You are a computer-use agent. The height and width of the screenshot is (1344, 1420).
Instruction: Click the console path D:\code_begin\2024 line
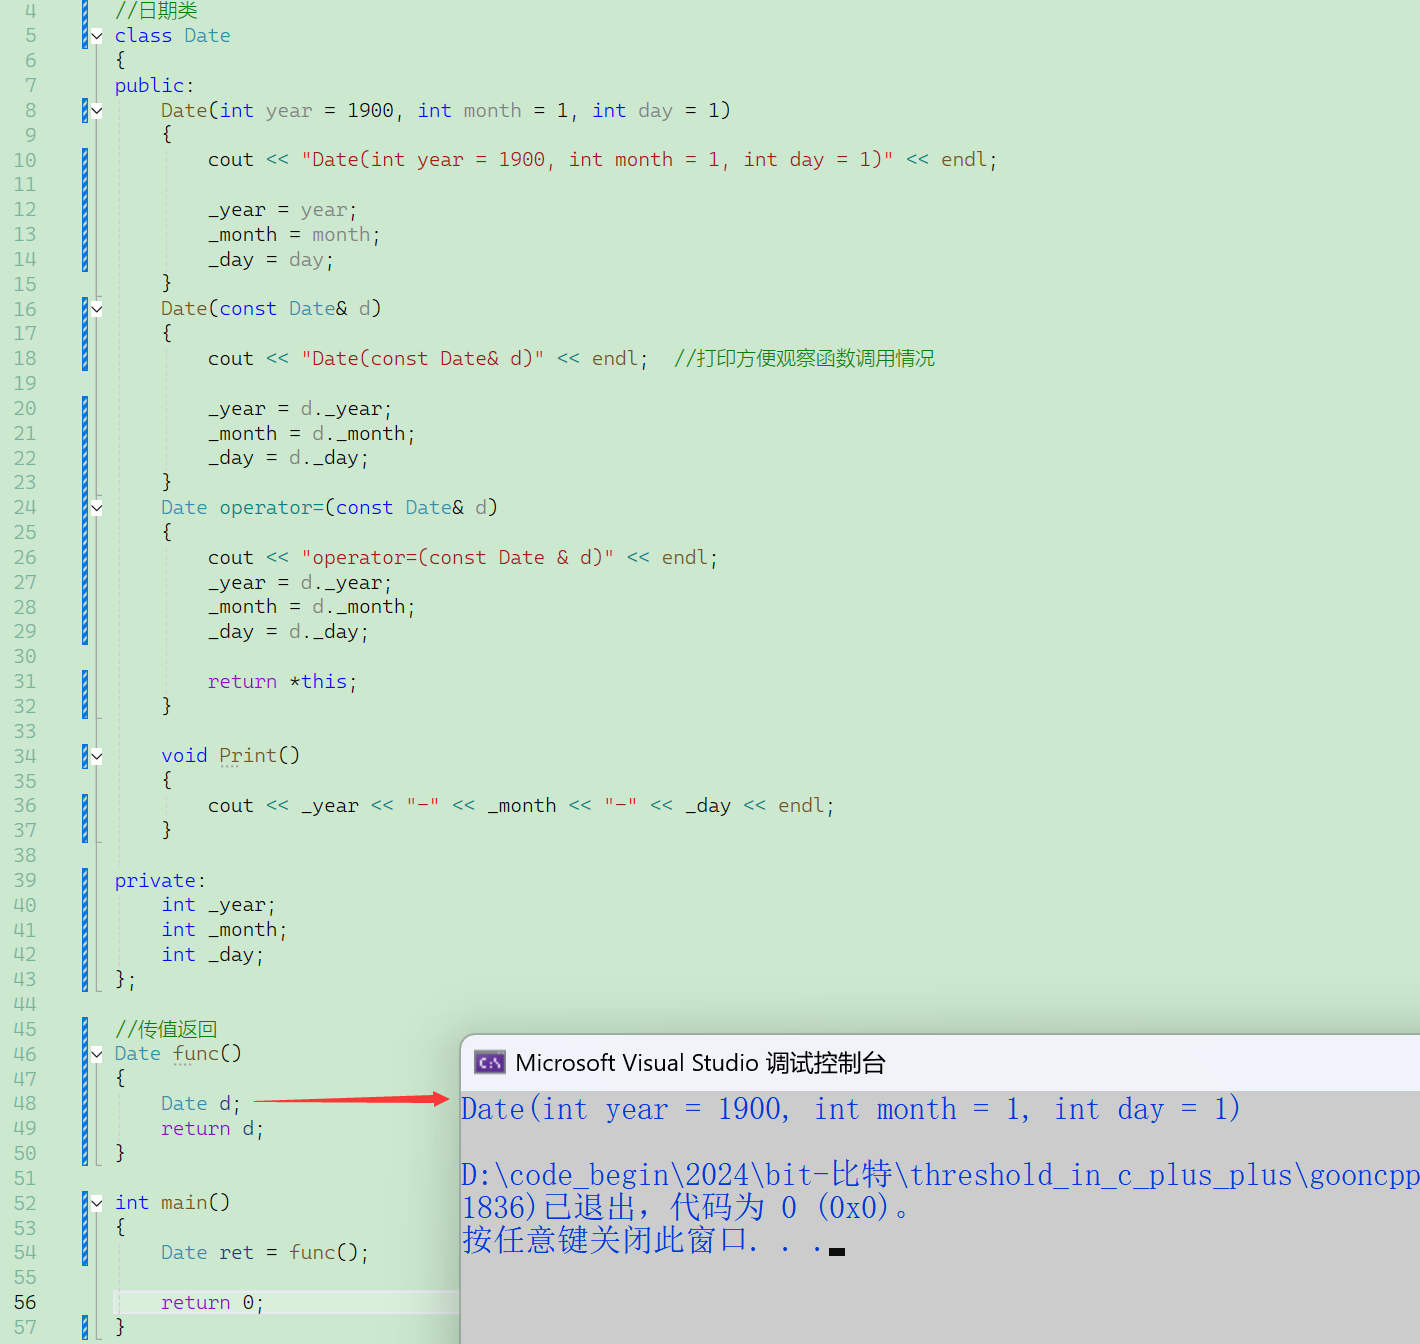pyautogui.click(x=940, y=1175)
